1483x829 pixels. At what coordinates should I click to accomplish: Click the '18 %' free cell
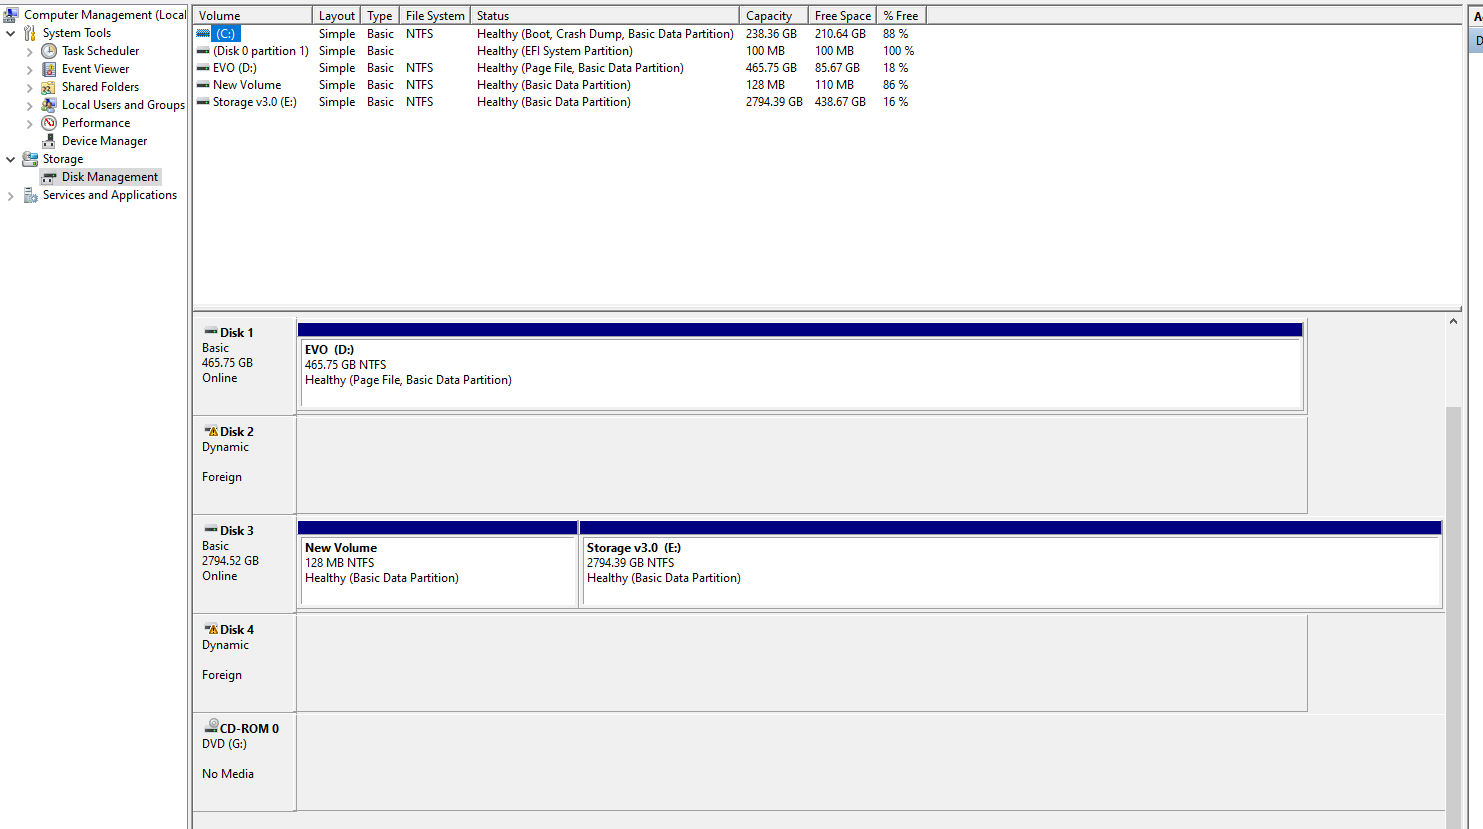pos(896,68)
